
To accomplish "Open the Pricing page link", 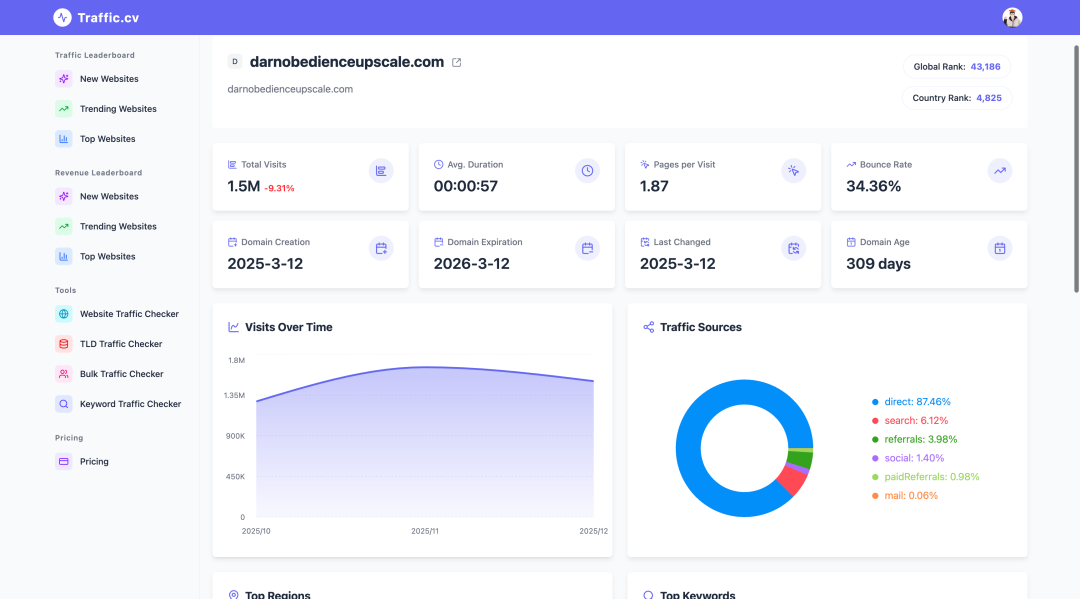I will 94,461.
